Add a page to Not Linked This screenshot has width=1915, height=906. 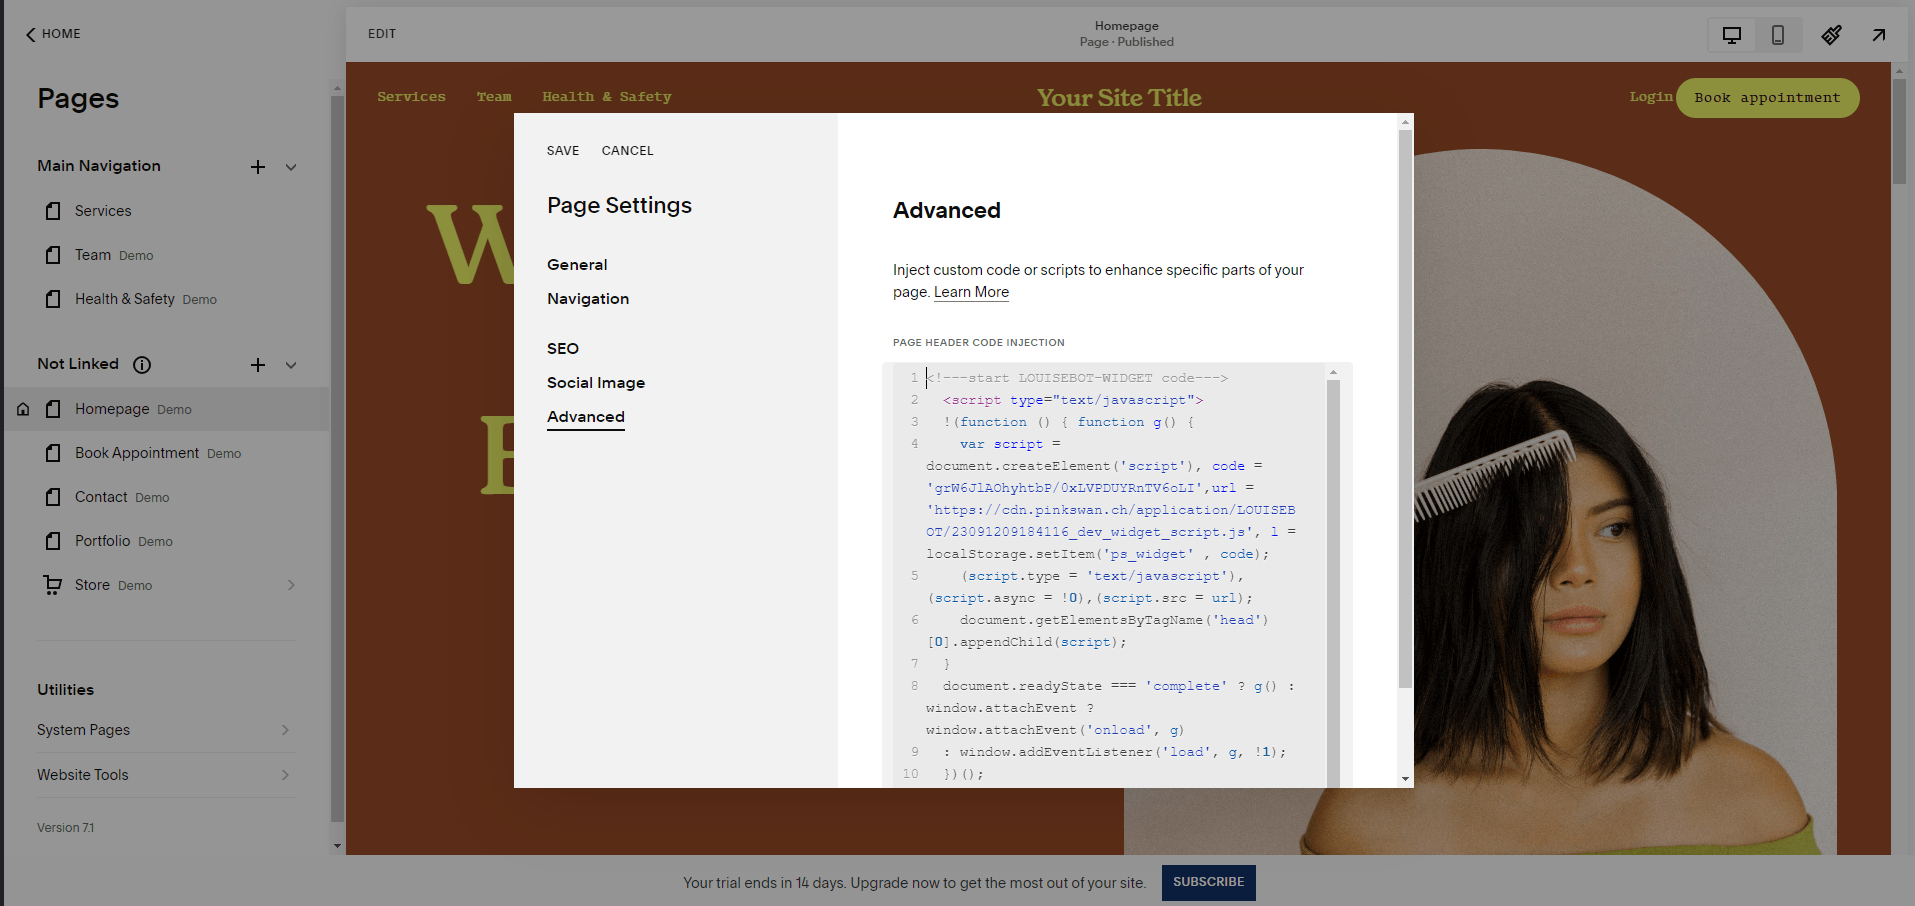(258, 365)
